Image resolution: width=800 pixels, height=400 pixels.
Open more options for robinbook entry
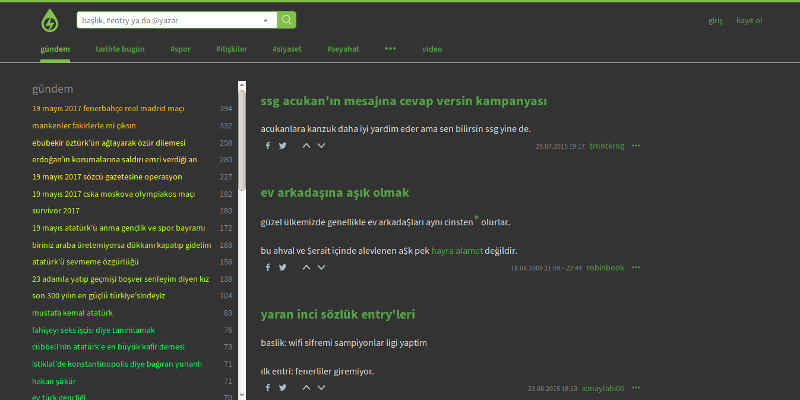[636, 267]
